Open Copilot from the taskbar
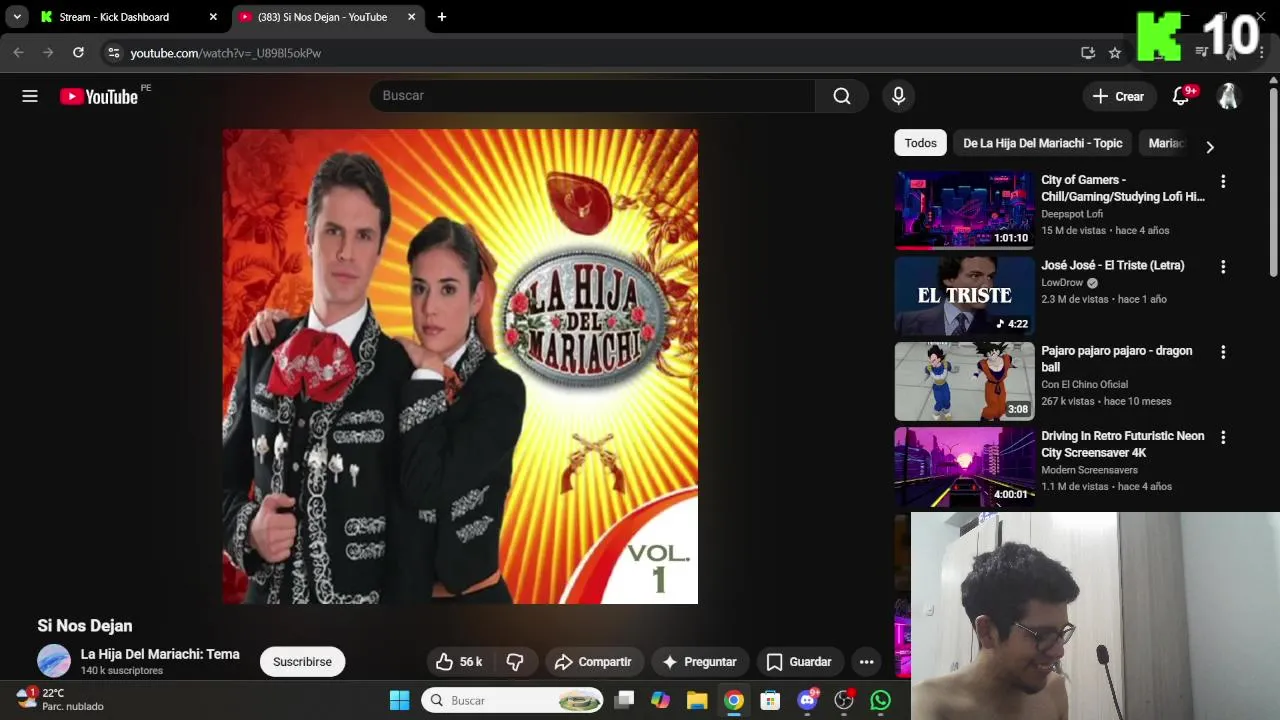This screenshot has width=1280, height=720. (660, 700)
